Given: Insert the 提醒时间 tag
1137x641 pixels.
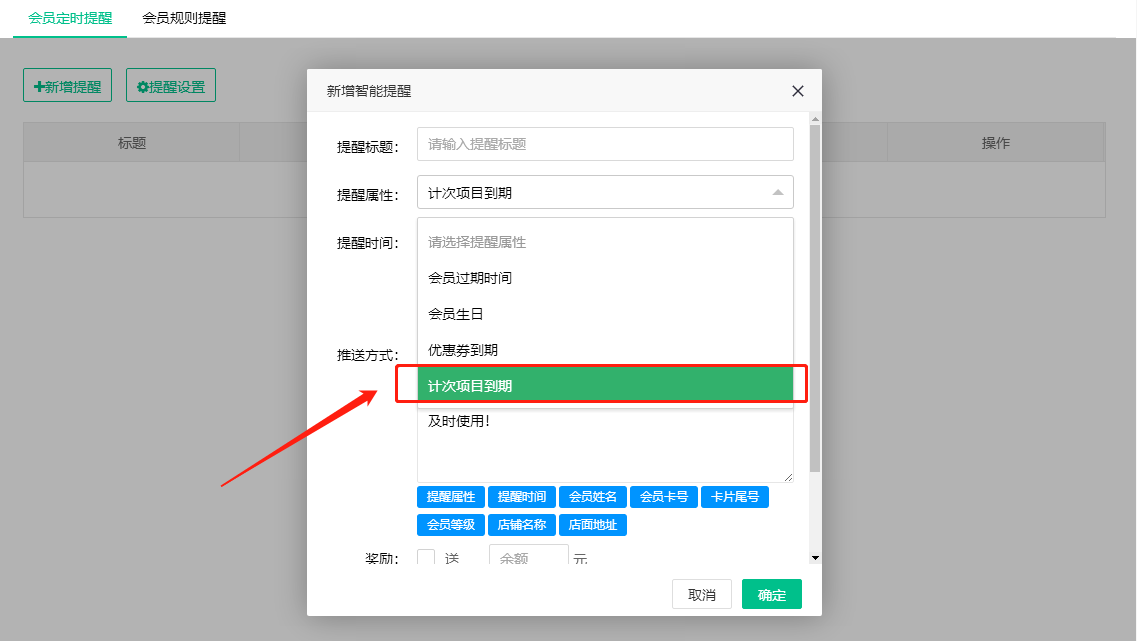Looking at the screenshot, I should click(522, 497).
